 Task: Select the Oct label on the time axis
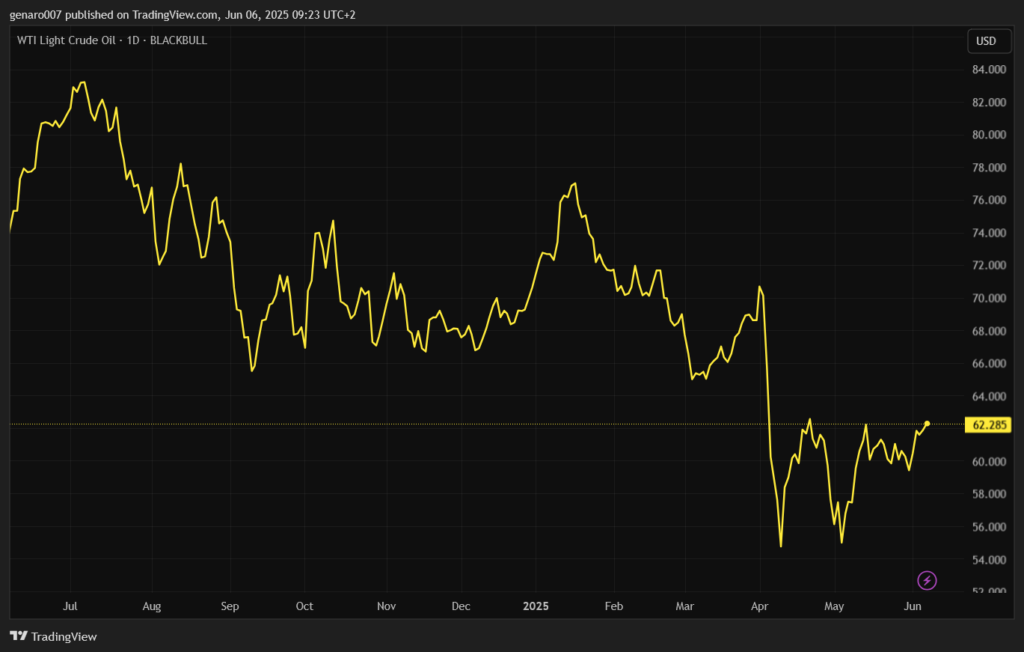click(x=305, y=606)
